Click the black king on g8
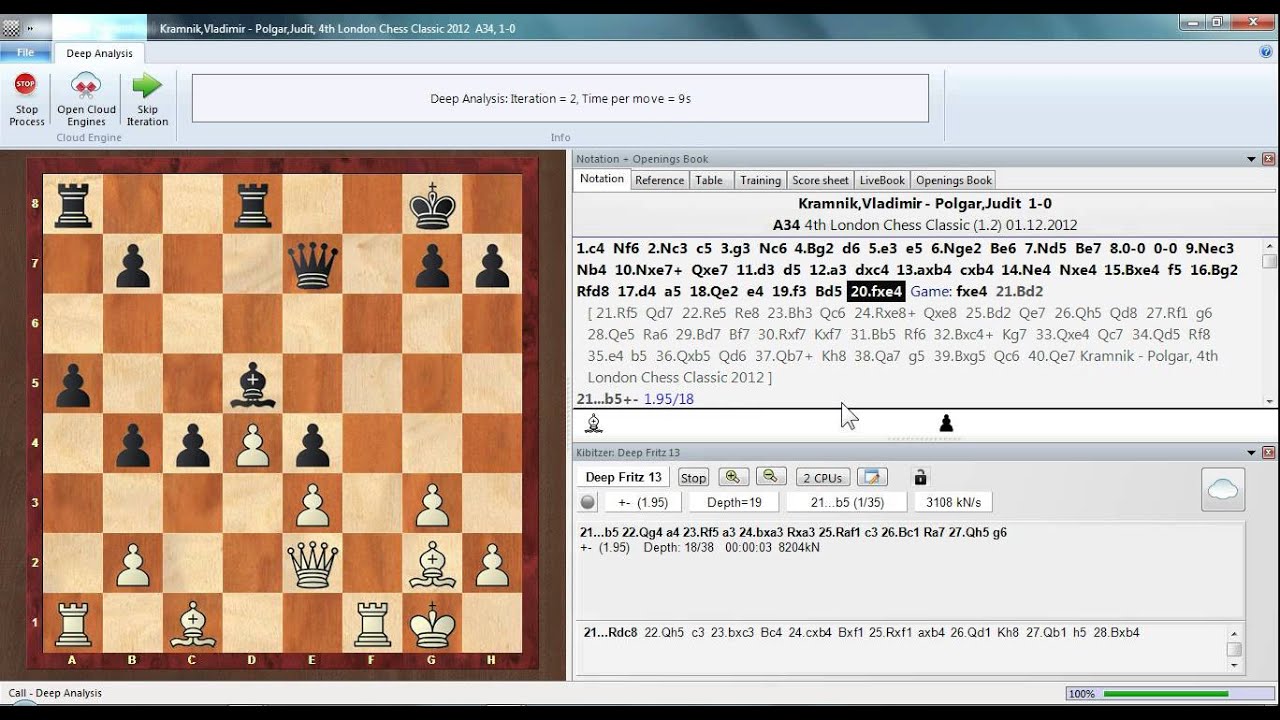 click(432, 205)
